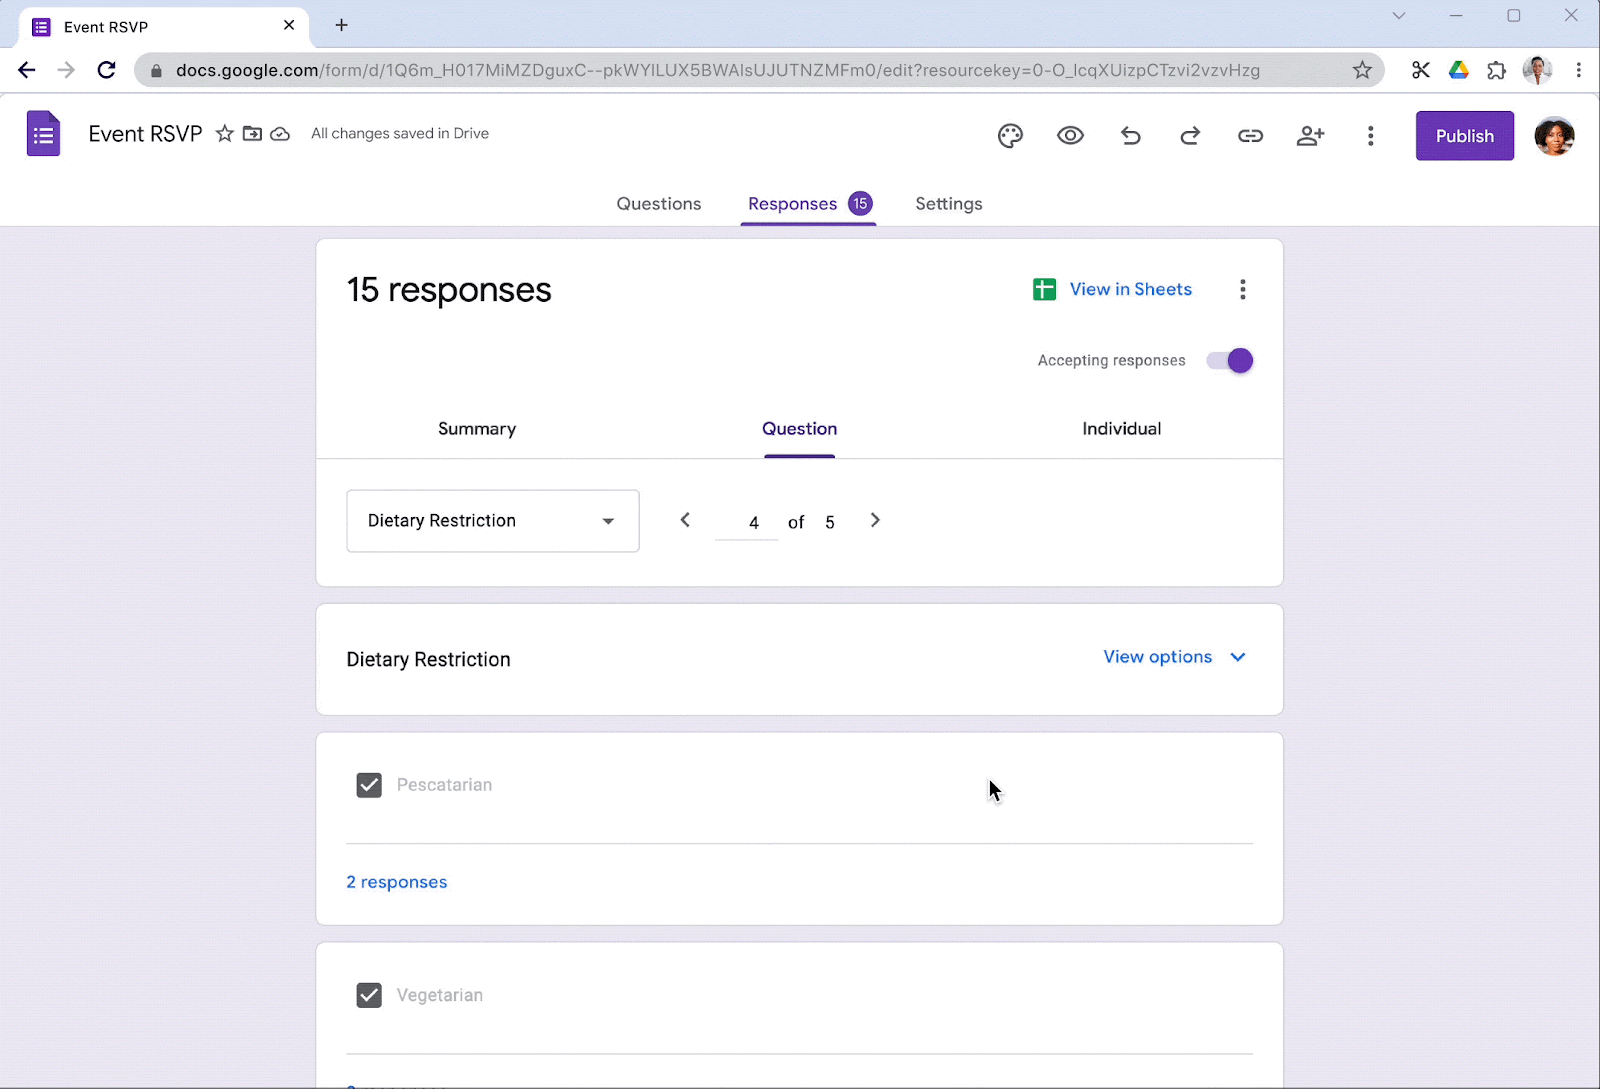Viewport: 1600px width, 1089px height.
Task: Expand View options for Dietary Restriction
Action: pos(1174,657)
